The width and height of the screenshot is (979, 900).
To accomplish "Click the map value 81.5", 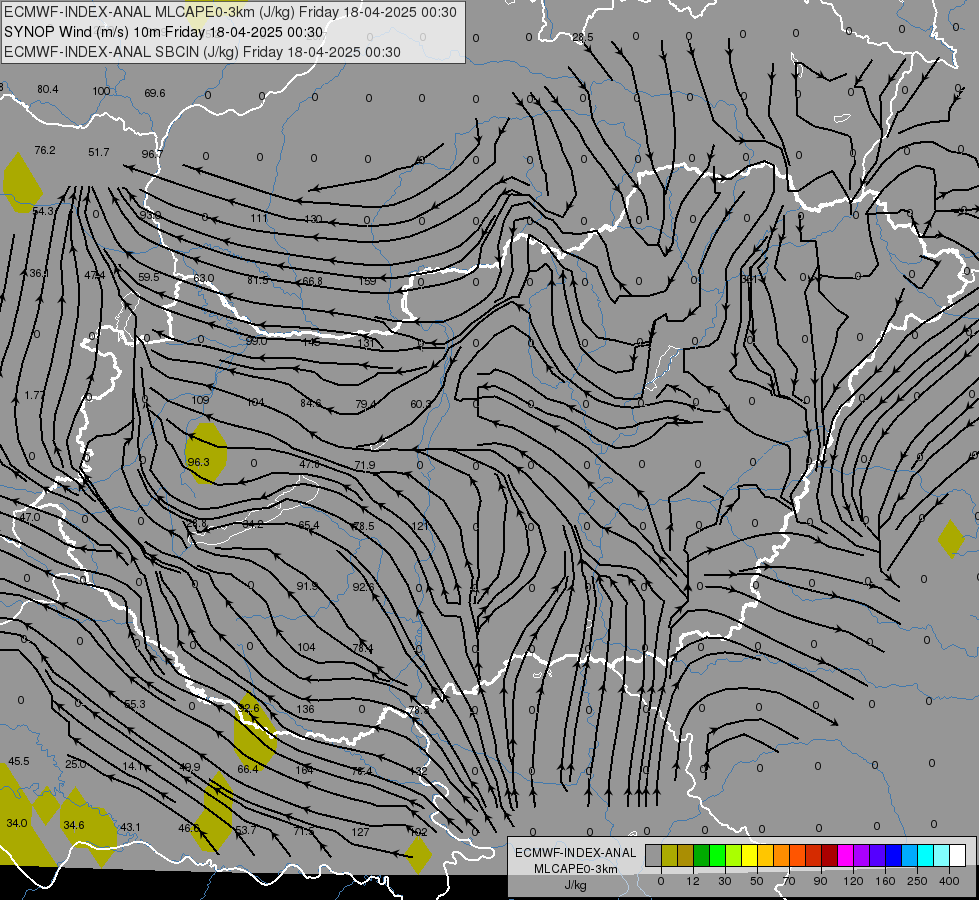I will (x=258, y=280).
